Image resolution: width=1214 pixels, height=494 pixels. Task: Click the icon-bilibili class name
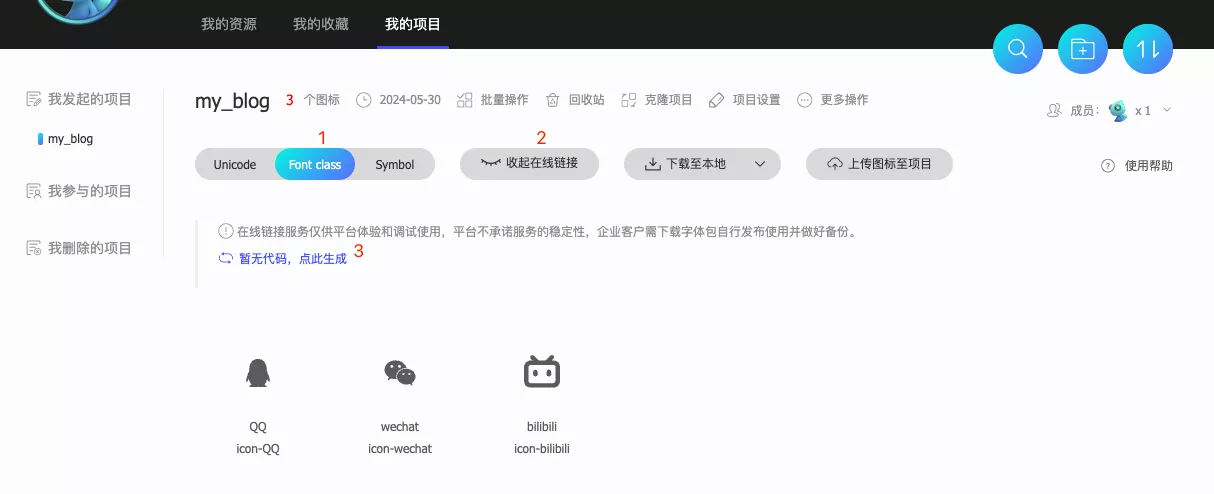tap(542, 449)
